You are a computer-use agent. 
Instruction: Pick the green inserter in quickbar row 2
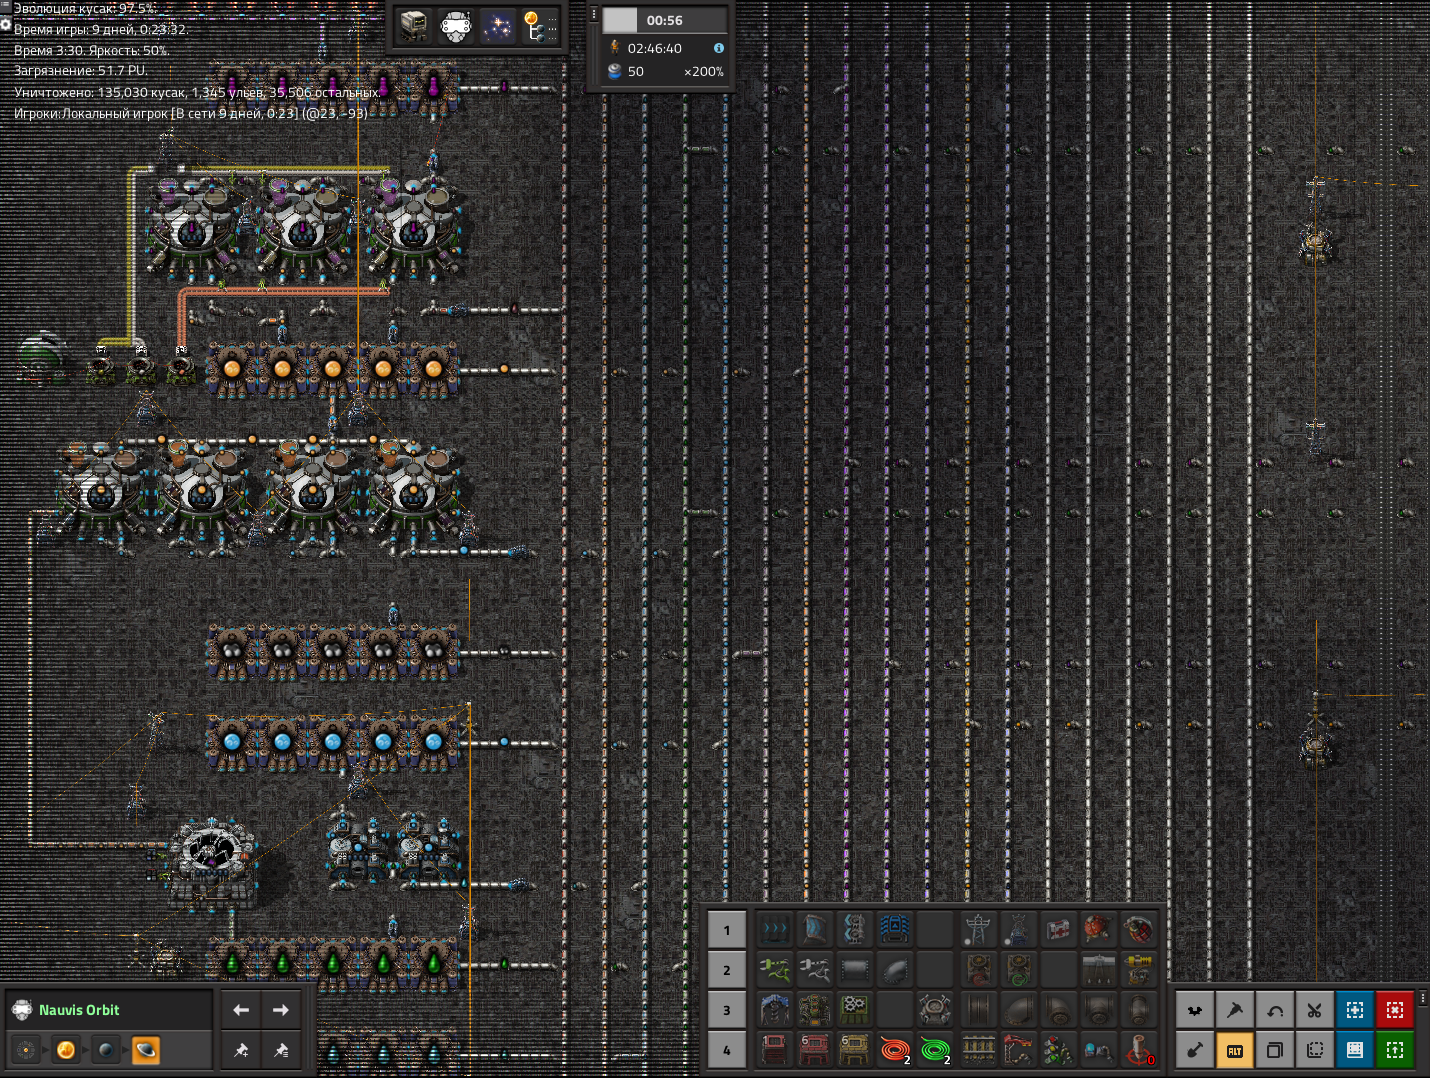coord(774,970)
